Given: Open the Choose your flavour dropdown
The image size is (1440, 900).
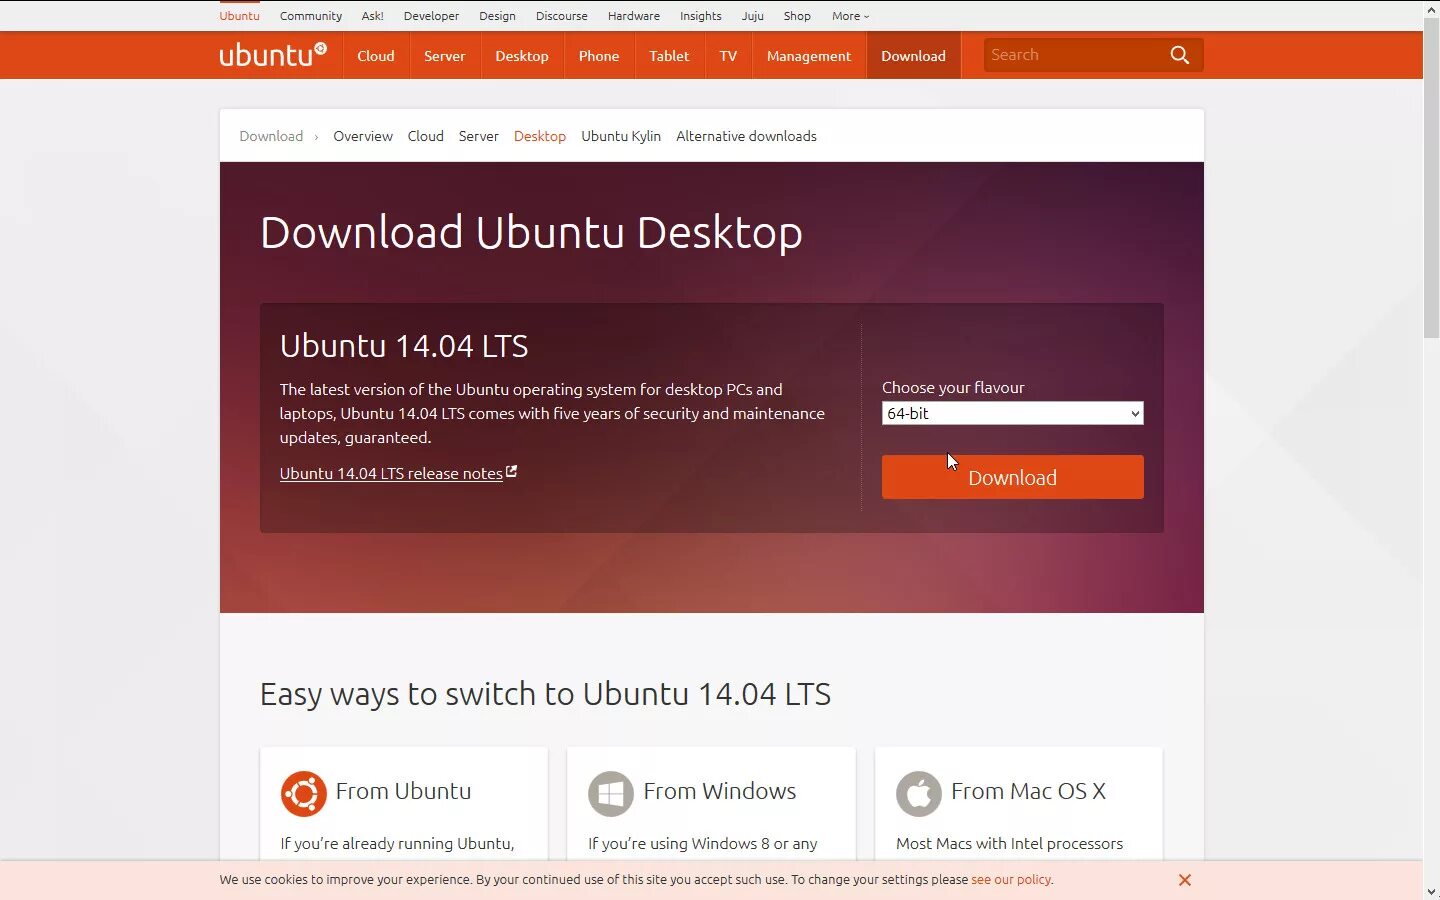Looking at the screenshot, I should (x=1012, y=413).
